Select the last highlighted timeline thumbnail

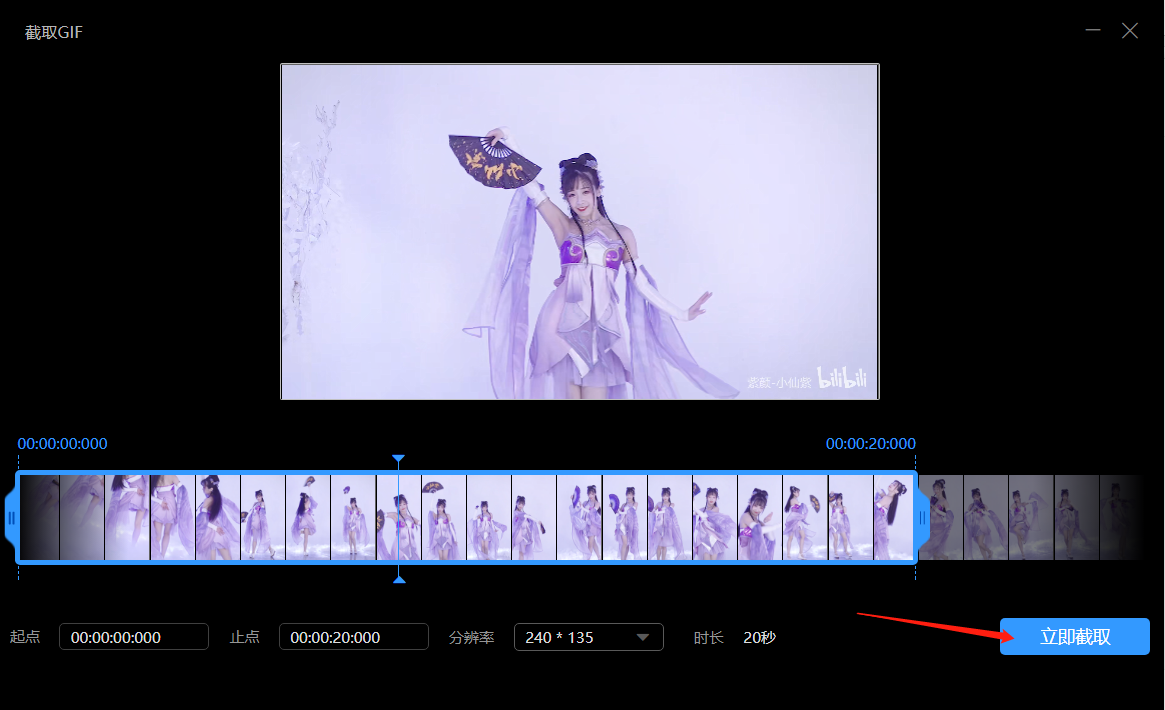[894, 518]
